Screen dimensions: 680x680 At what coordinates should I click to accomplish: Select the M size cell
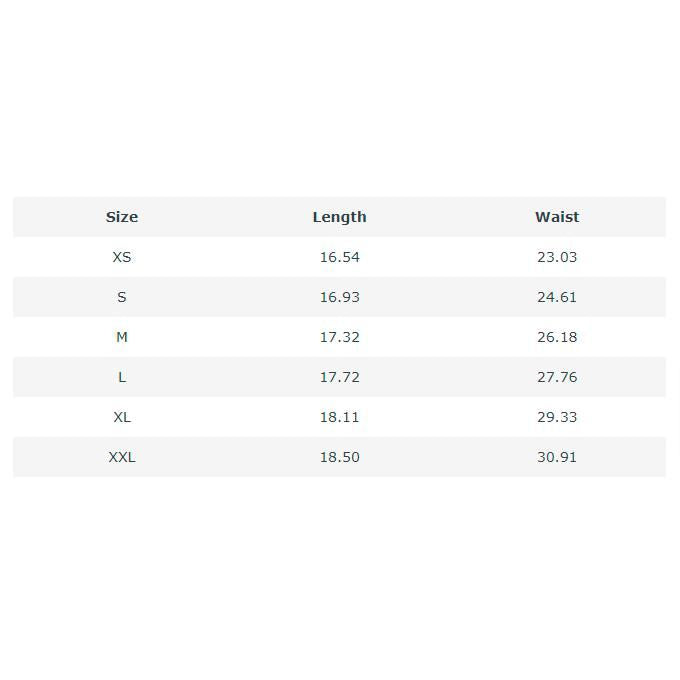[122, 337]
